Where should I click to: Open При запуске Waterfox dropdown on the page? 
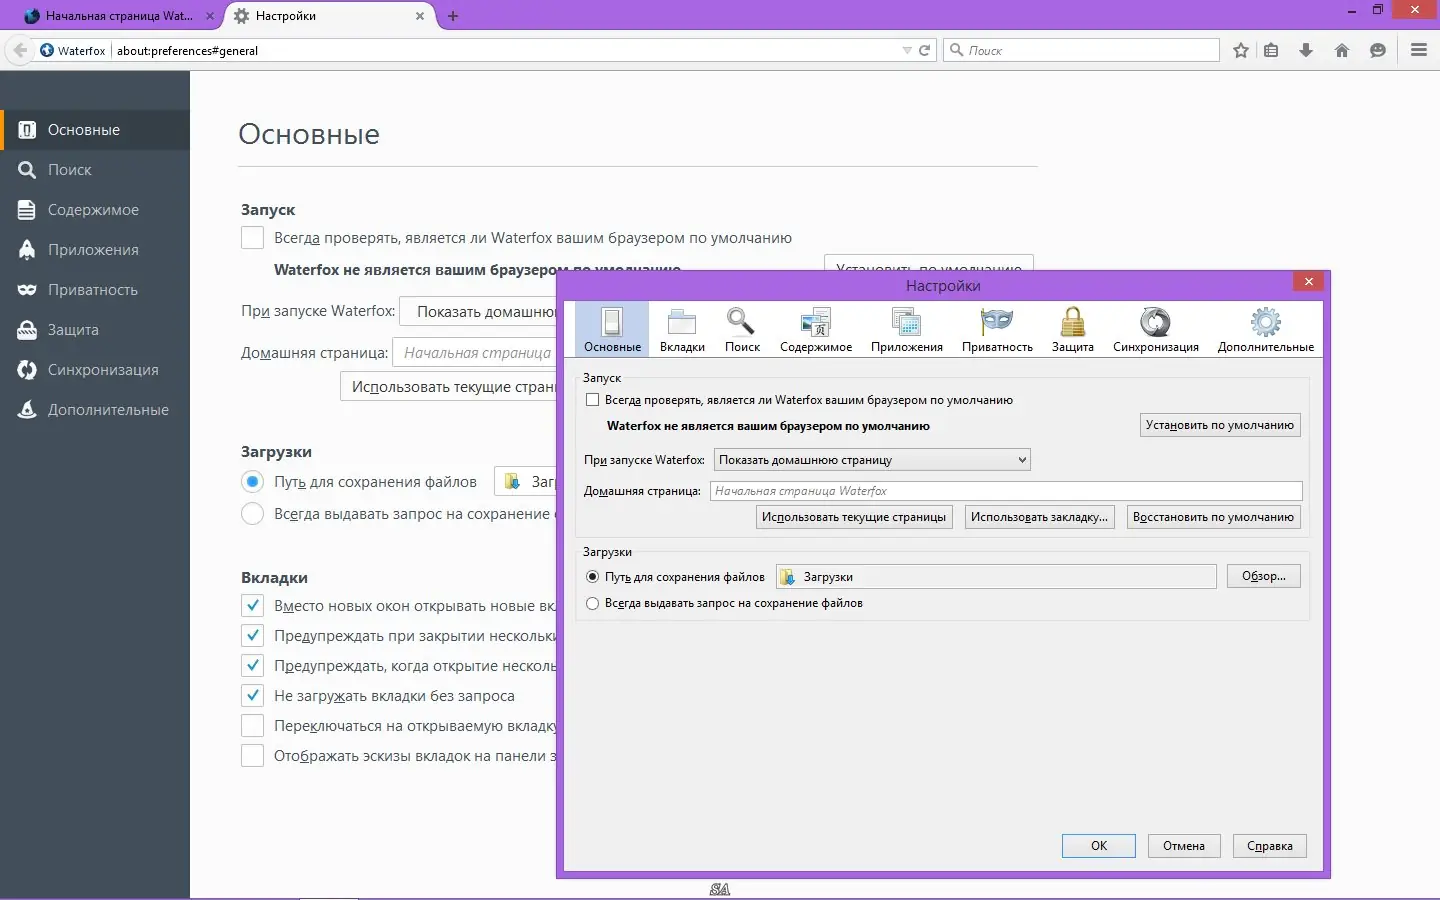(x=478, y=311)
